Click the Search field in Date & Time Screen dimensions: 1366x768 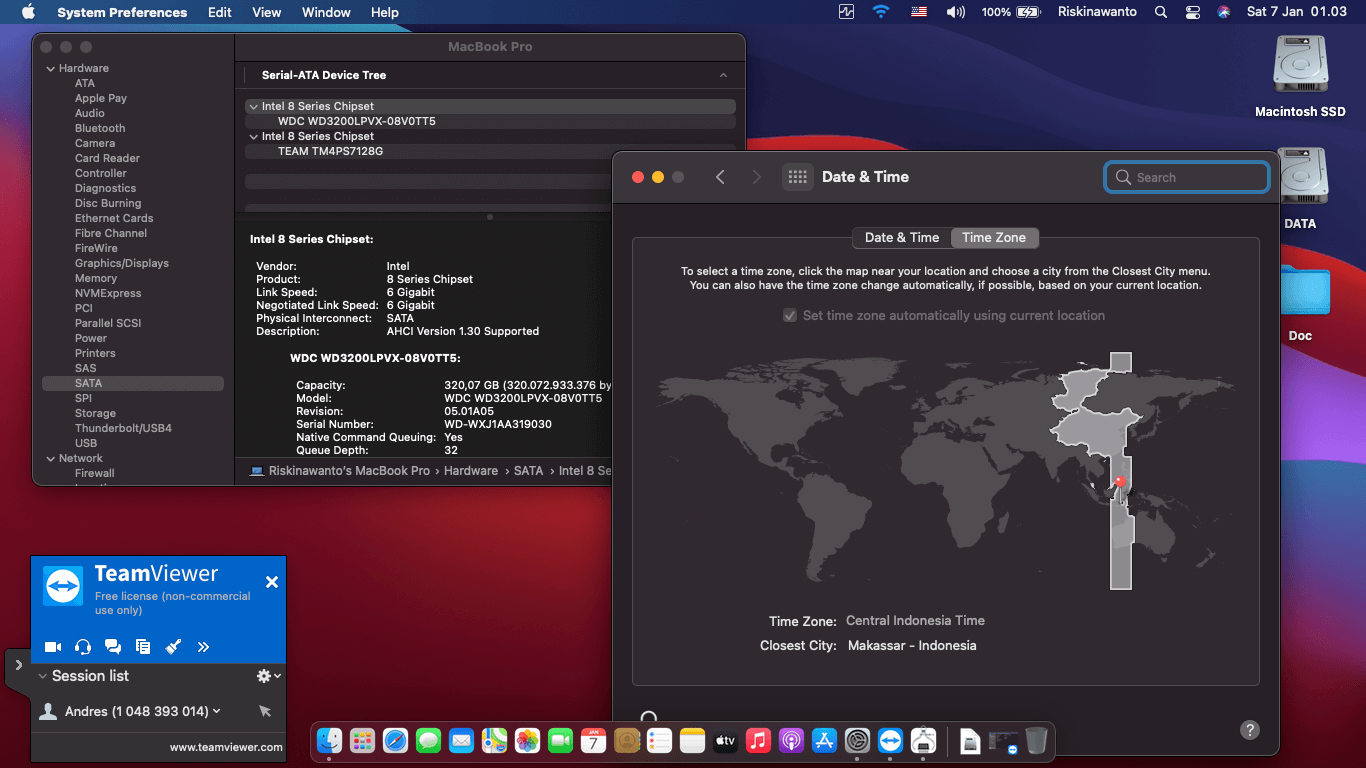tap(1187, 177)
